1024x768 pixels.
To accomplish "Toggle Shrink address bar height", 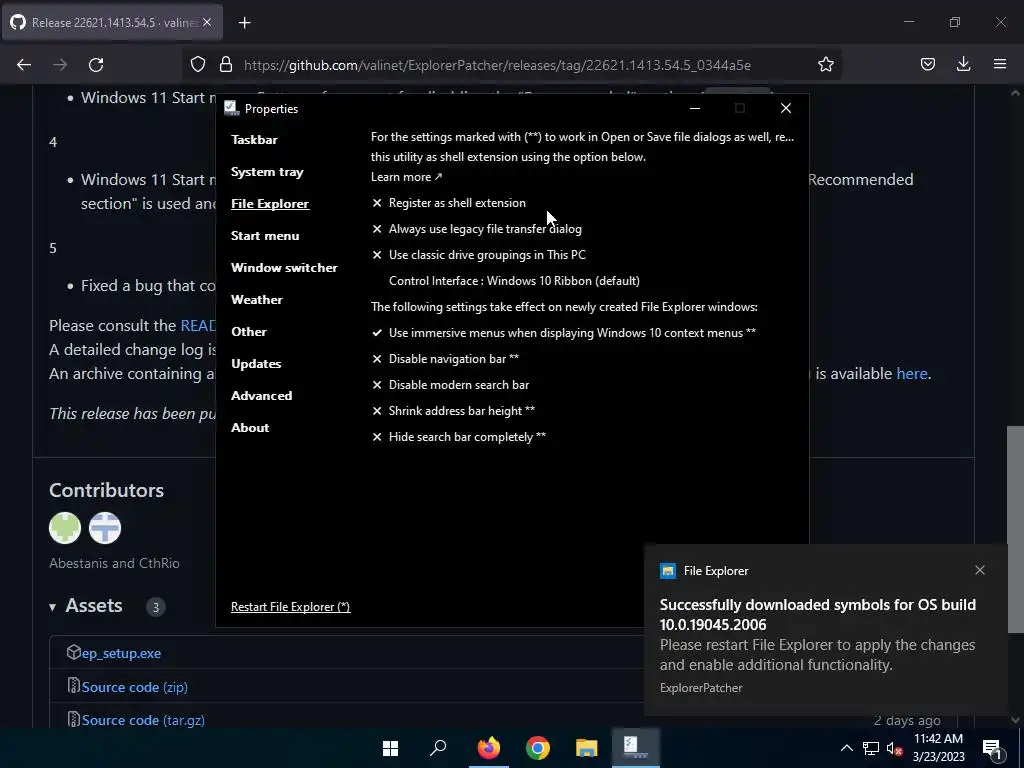I will click(x=453, y=411).
